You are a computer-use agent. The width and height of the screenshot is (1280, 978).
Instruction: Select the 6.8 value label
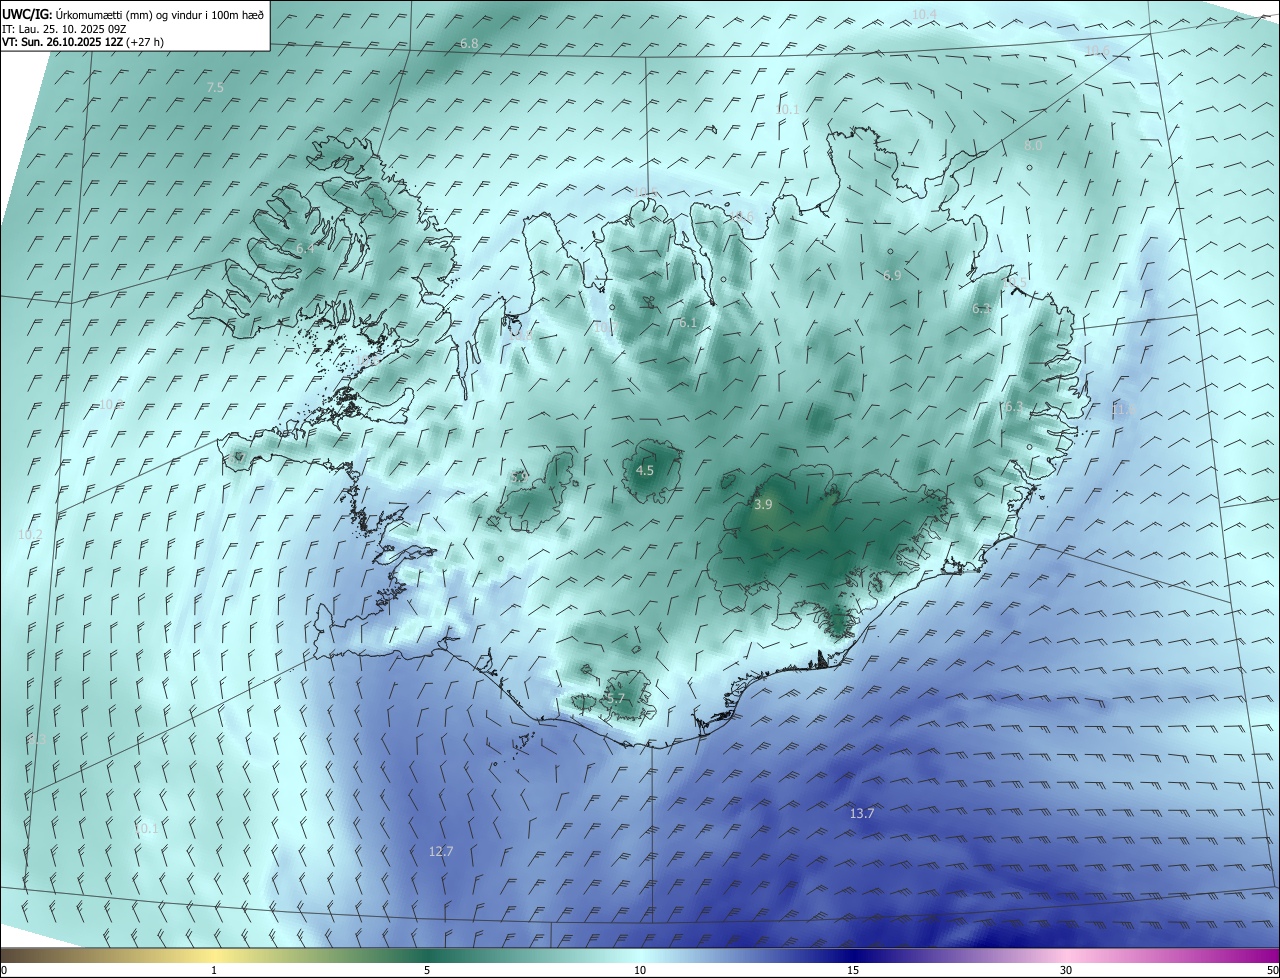[x=469, y=44]
